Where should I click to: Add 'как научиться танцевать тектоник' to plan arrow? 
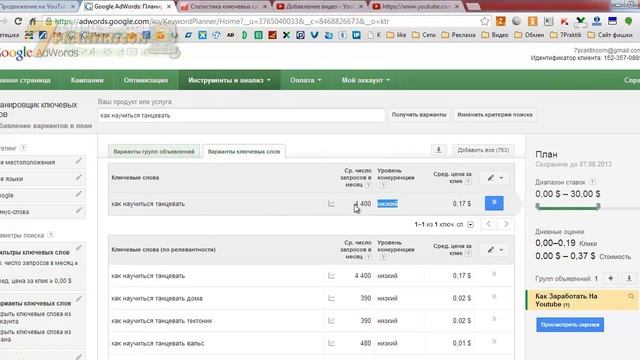coord(494,319)
